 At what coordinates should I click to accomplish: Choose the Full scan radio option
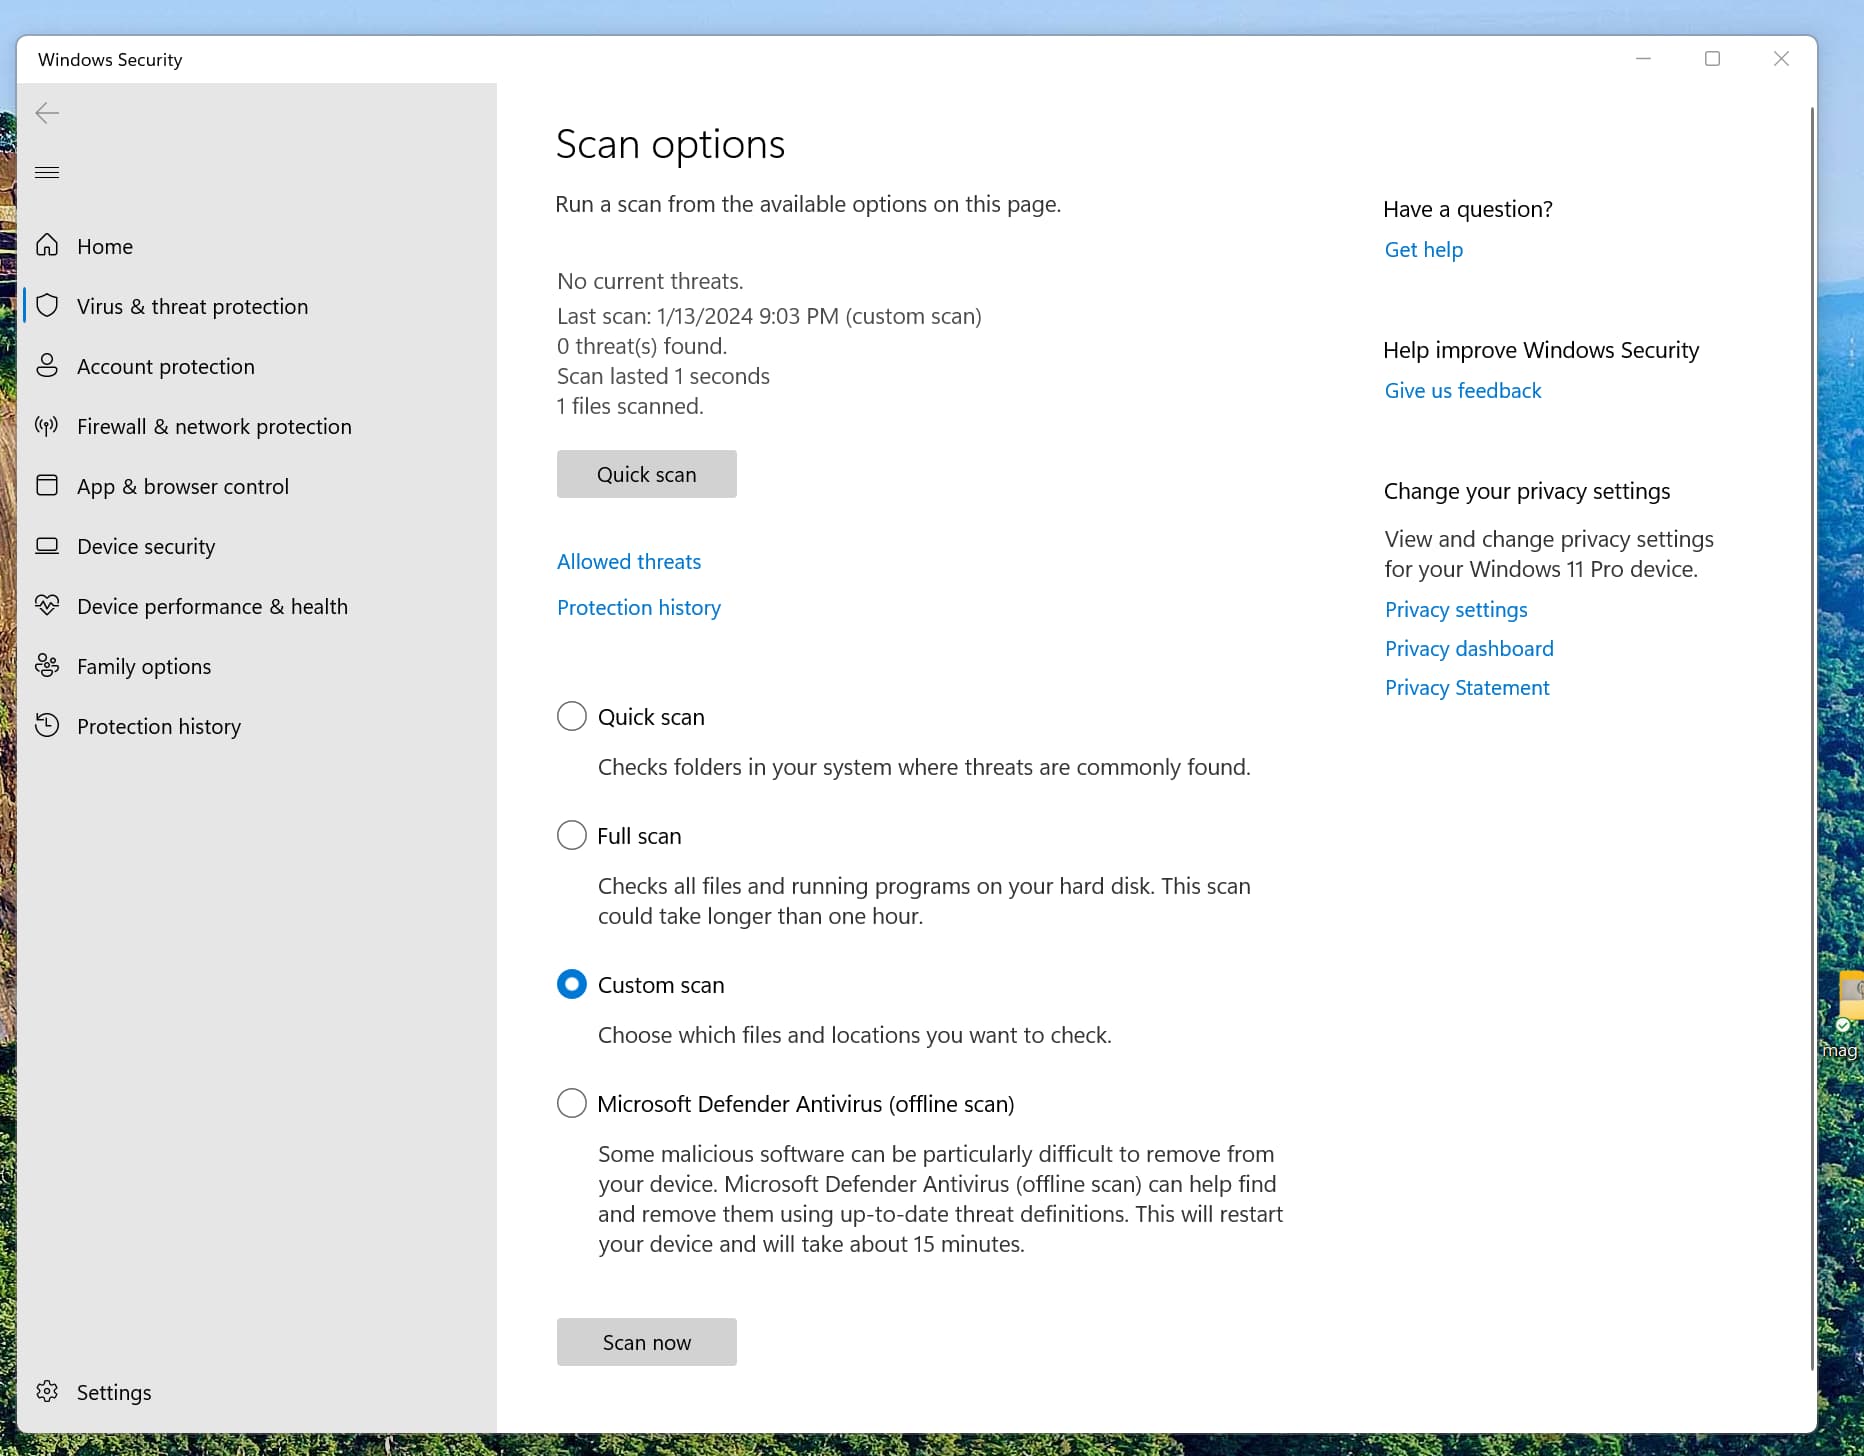tap(571, 835)
